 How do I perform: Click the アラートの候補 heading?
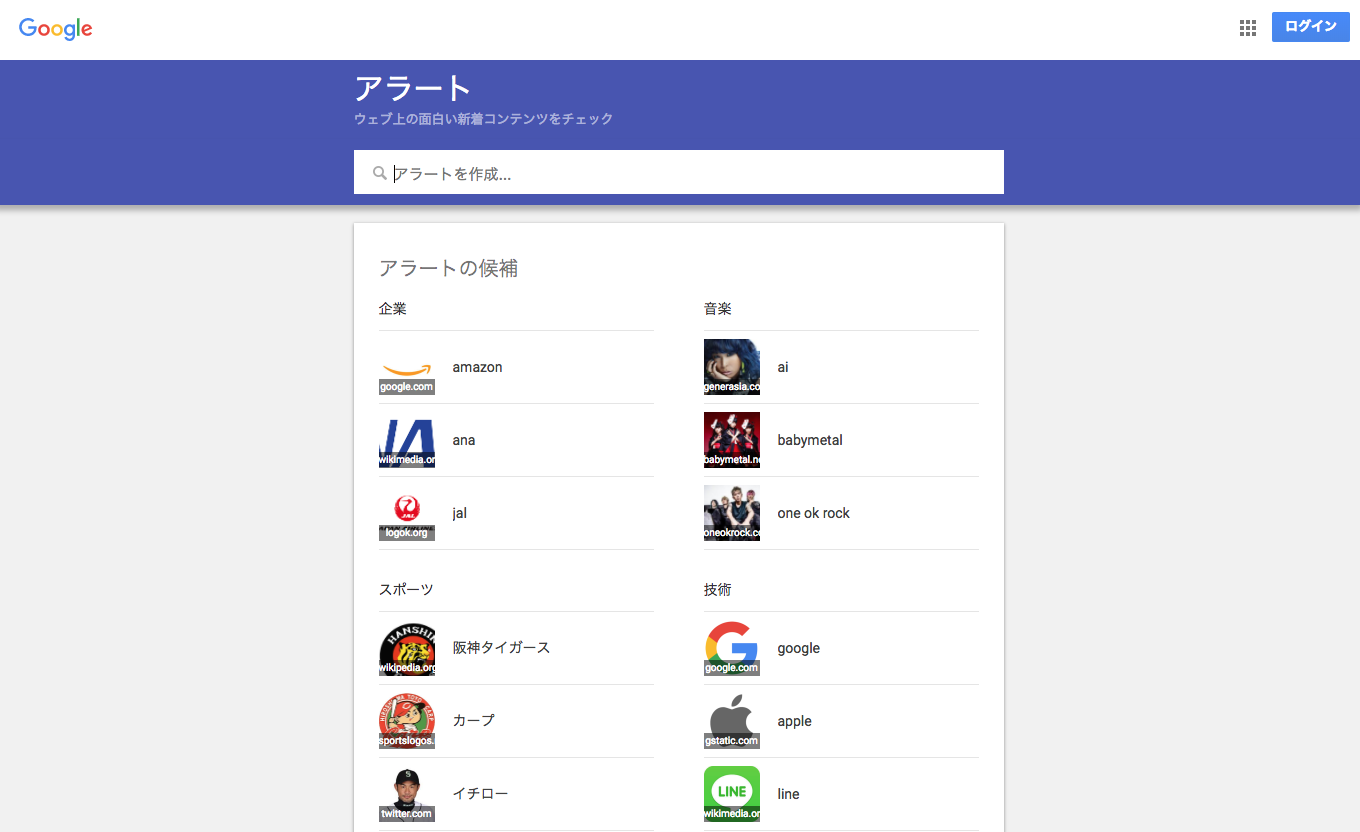point(449,268)
